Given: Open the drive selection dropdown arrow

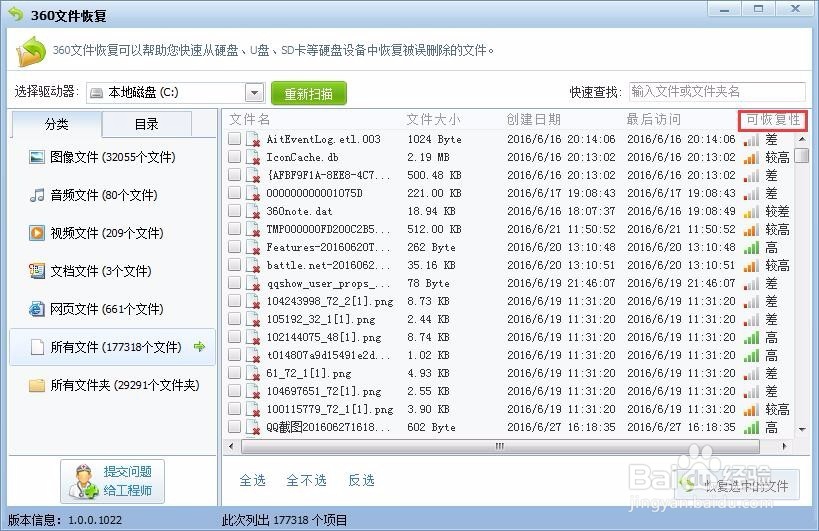Looking at the screenshot, I should click(254, 93).
